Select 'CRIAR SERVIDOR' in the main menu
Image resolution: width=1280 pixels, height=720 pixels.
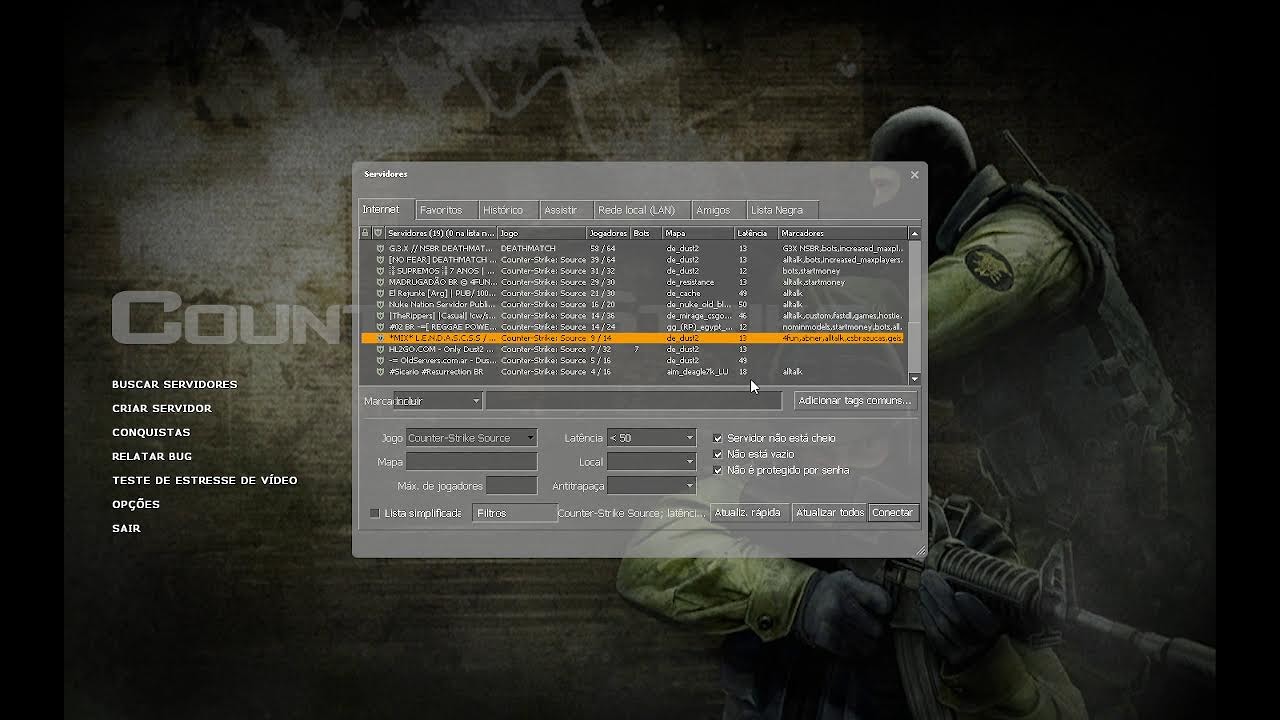162,408
